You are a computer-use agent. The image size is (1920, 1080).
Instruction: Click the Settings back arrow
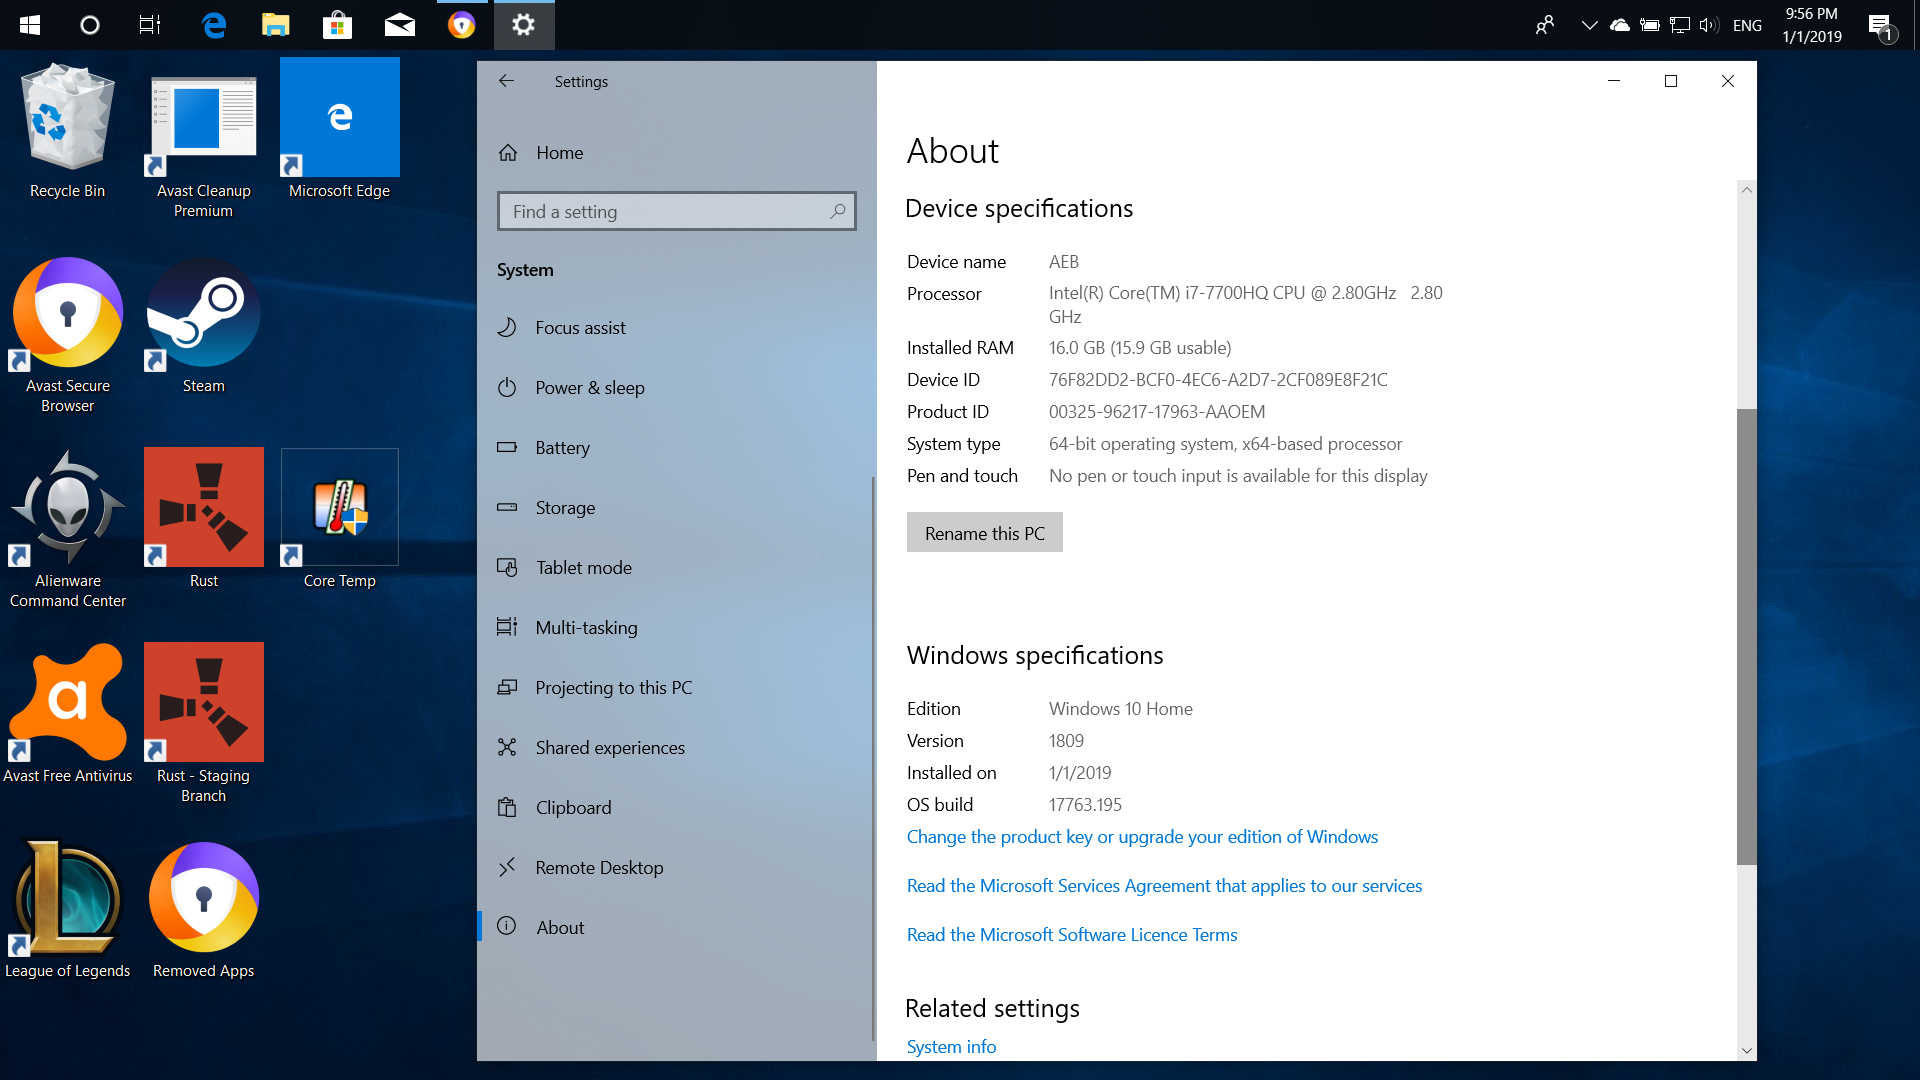[x=507, y=81]
